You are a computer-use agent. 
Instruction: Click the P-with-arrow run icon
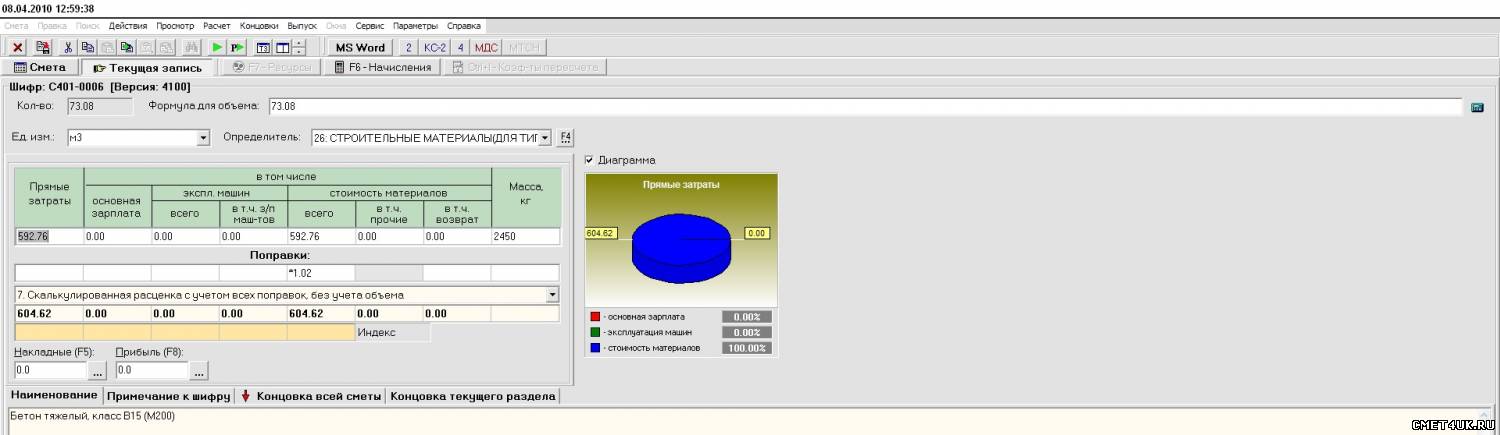[x=237, y=47]
